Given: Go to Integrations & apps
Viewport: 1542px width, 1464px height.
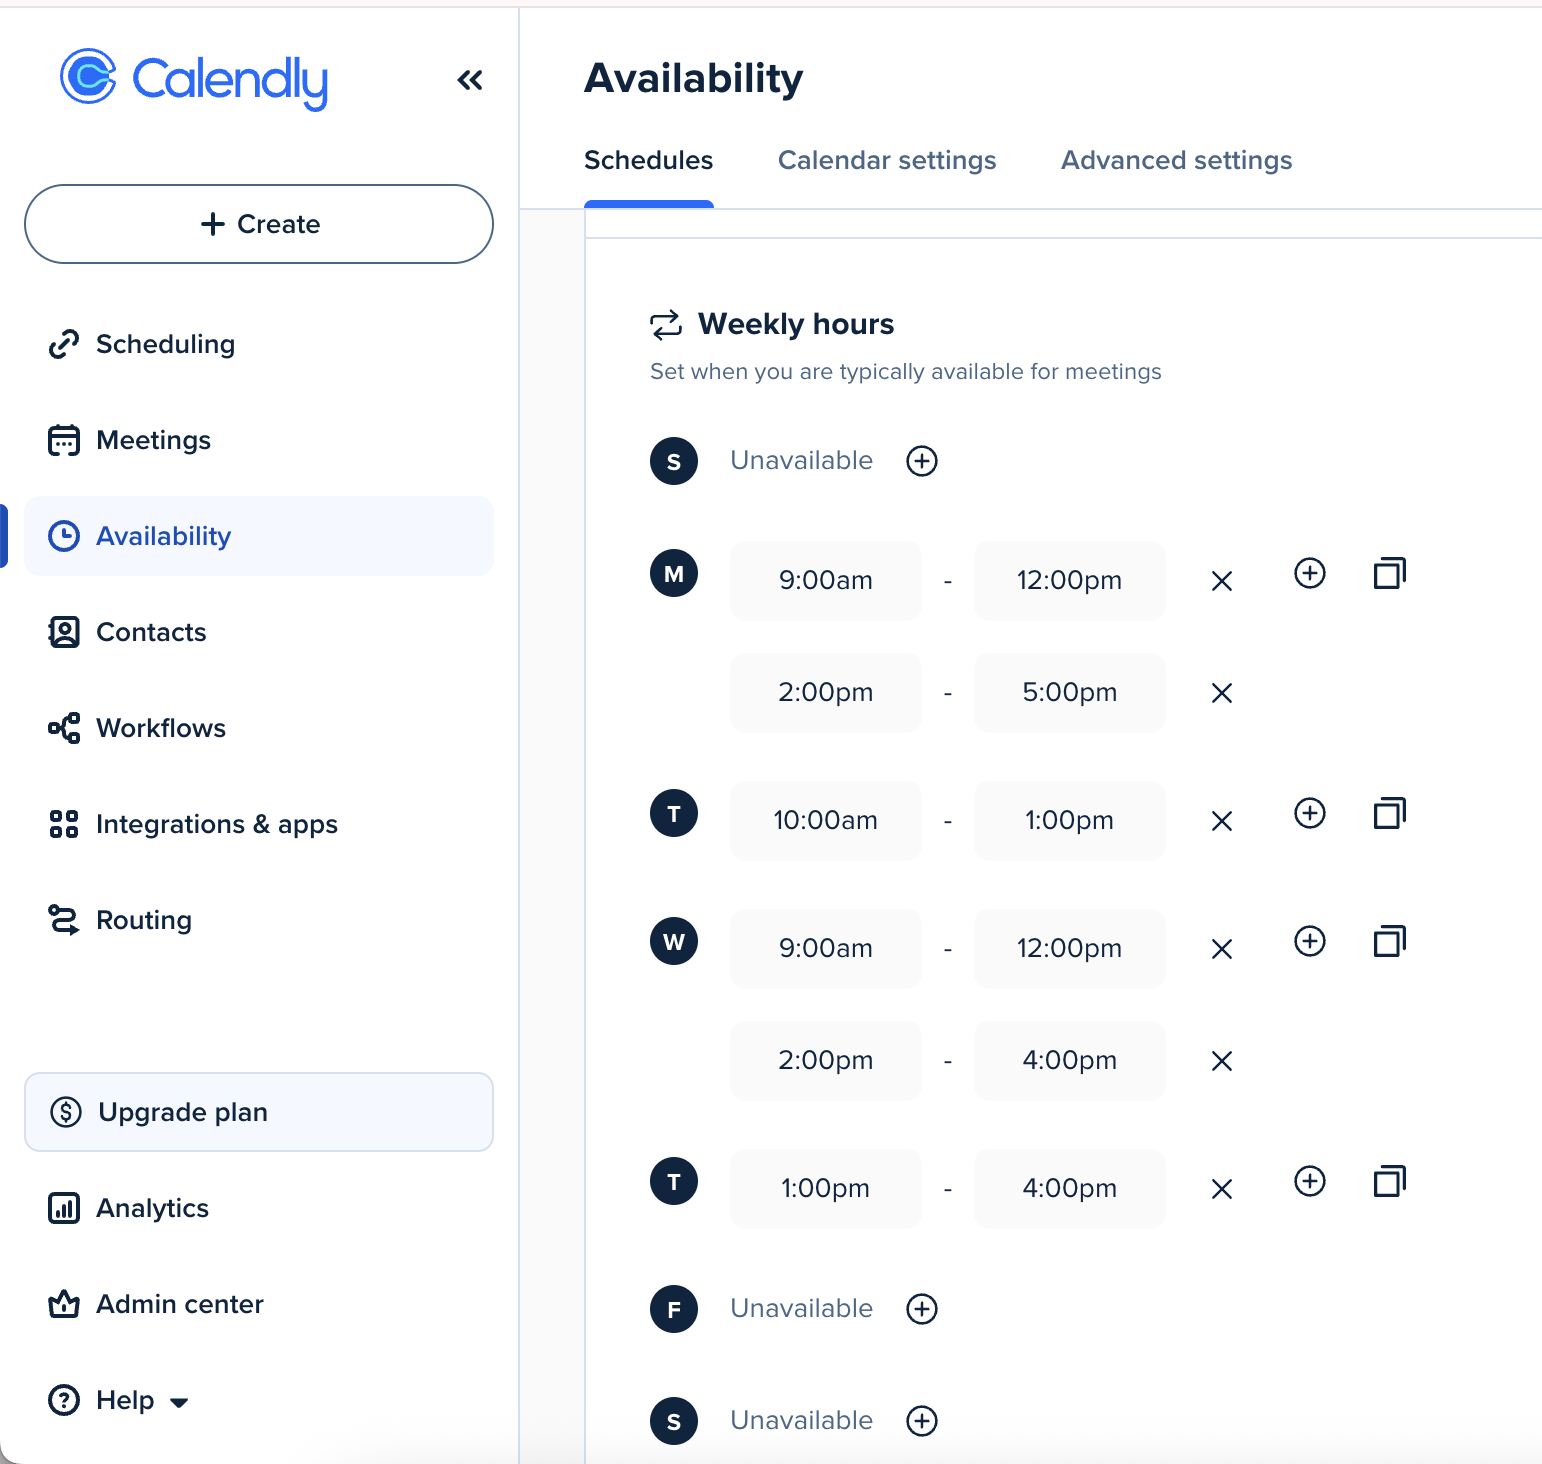Looking at the screenshot, I should coord(193,824).
